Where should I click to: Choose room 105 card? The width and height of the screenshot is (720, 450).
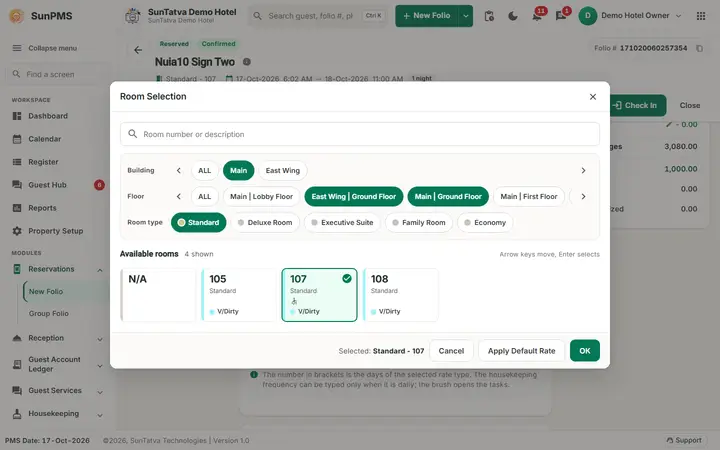[239, 295]
